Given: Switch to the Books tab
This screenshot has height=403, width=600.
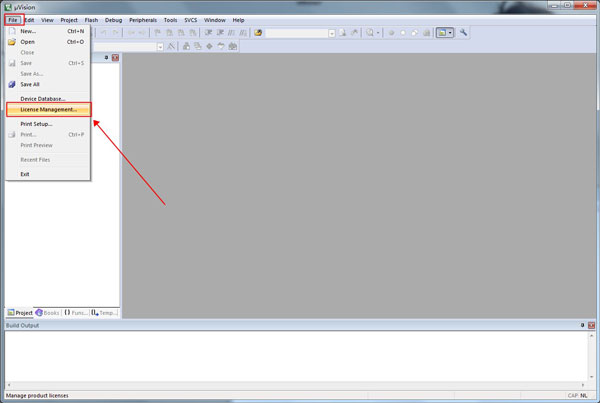Looking at the screenshot, I should pos(48,313).
